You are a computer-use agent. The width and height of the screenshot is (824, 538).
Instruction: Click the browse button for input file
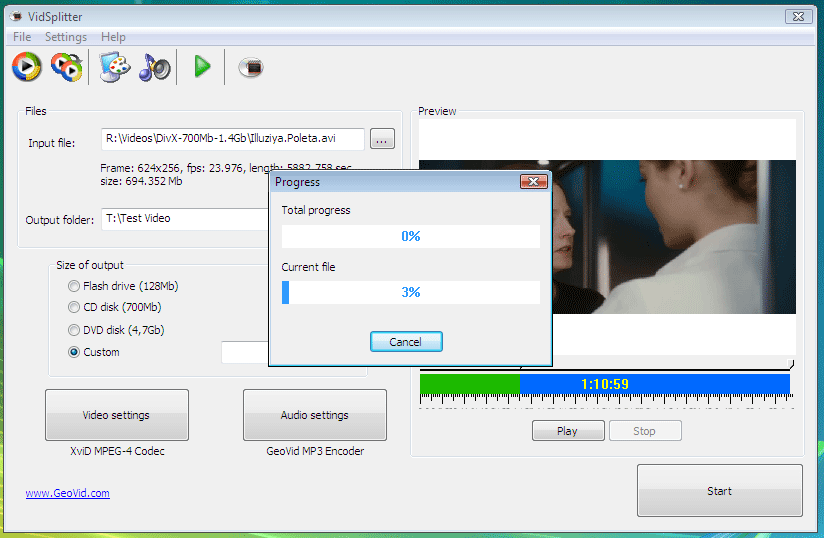pyautogui.click(x=382, y=139)
